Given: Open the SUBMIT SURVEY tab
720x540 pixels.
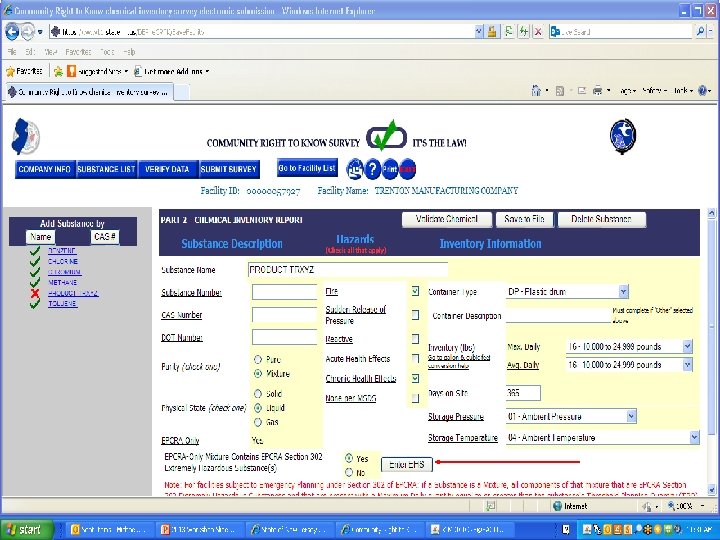Looking at the screenshot, I should pos(229,169).
